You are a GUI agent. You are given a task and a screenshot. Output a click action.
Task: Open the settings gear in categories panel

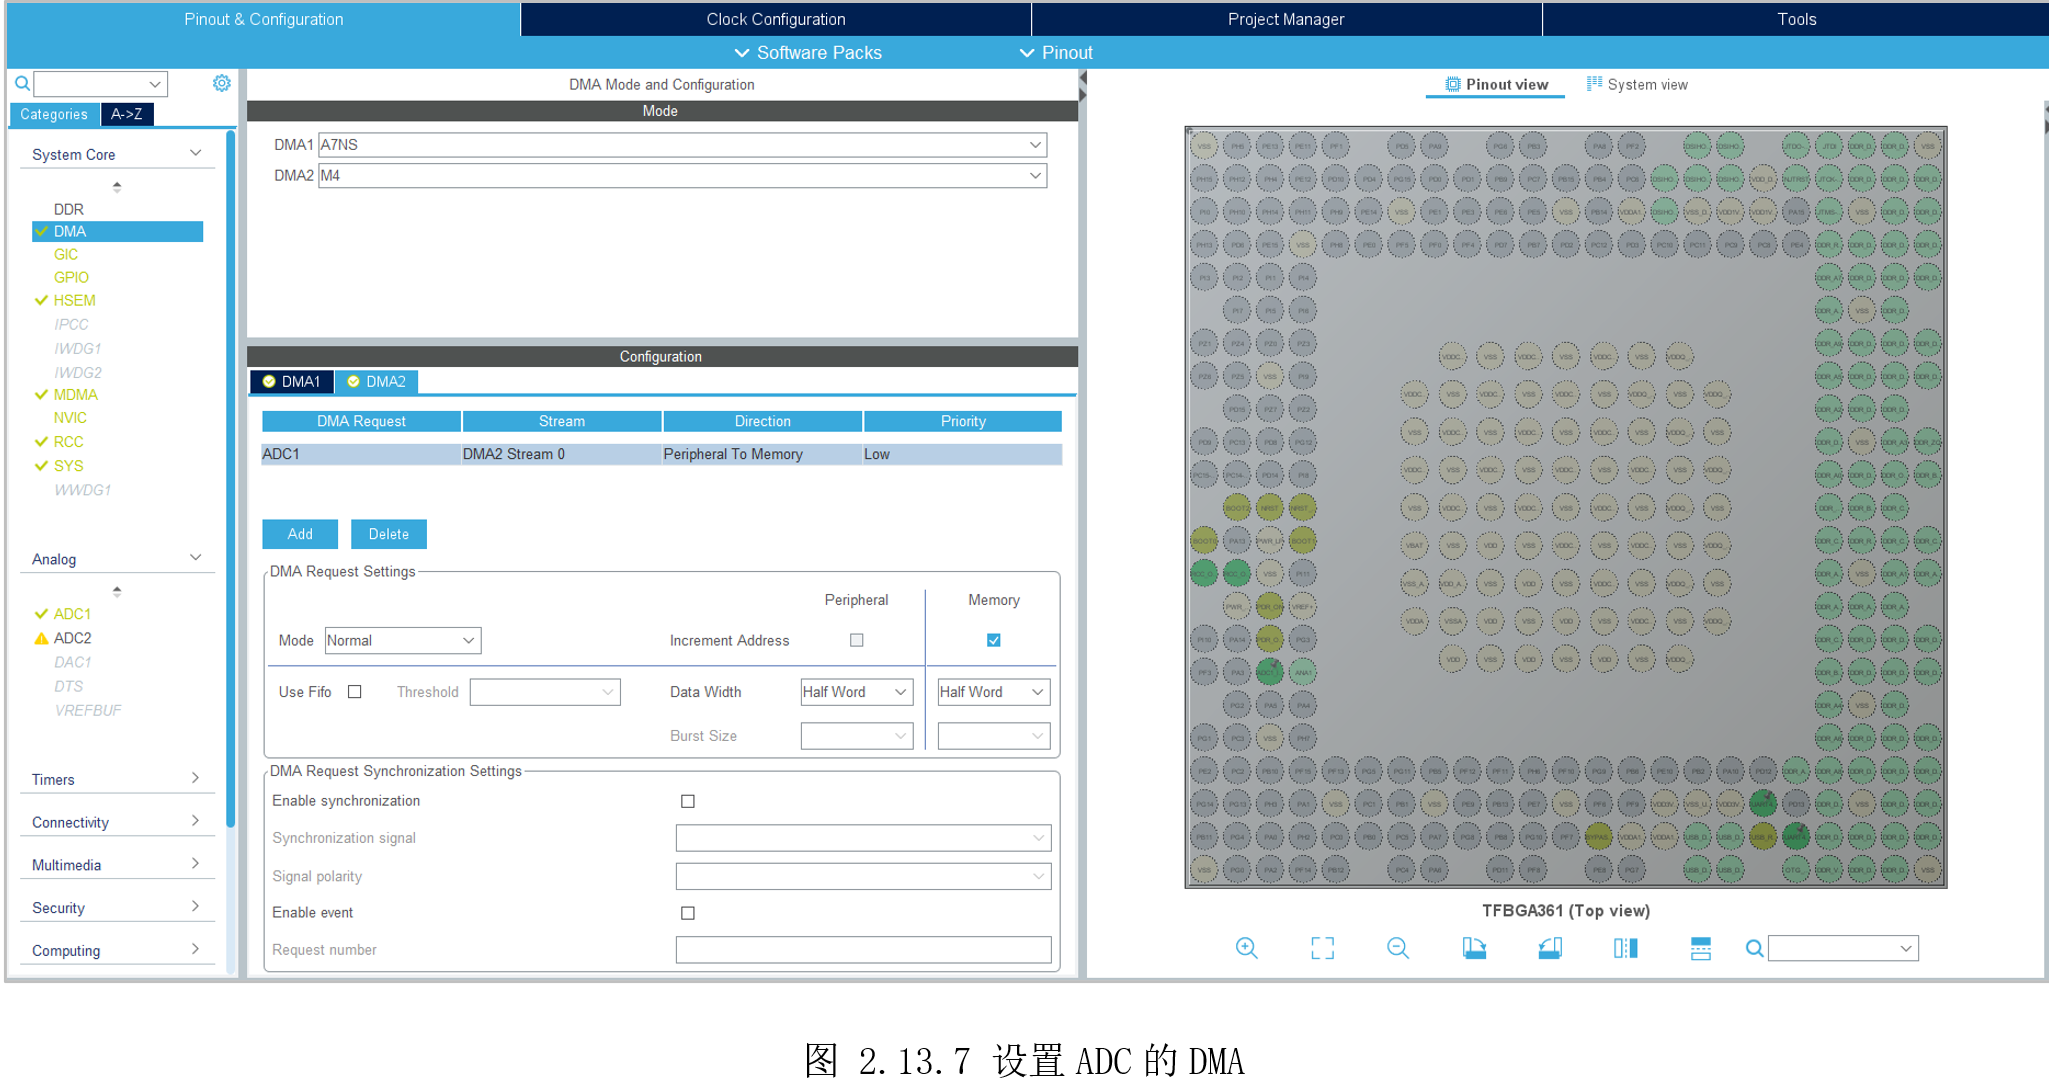(x=221, y=84)
